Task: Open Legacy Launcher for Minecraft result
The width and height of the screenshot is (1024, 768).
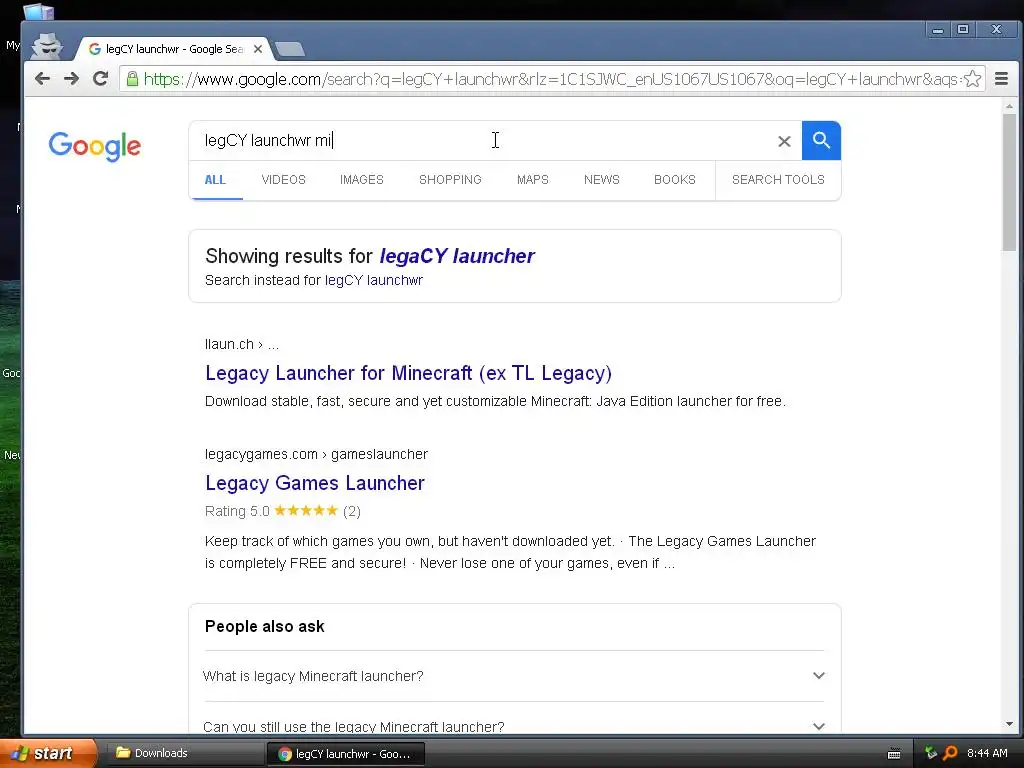Action: point(408,373)
